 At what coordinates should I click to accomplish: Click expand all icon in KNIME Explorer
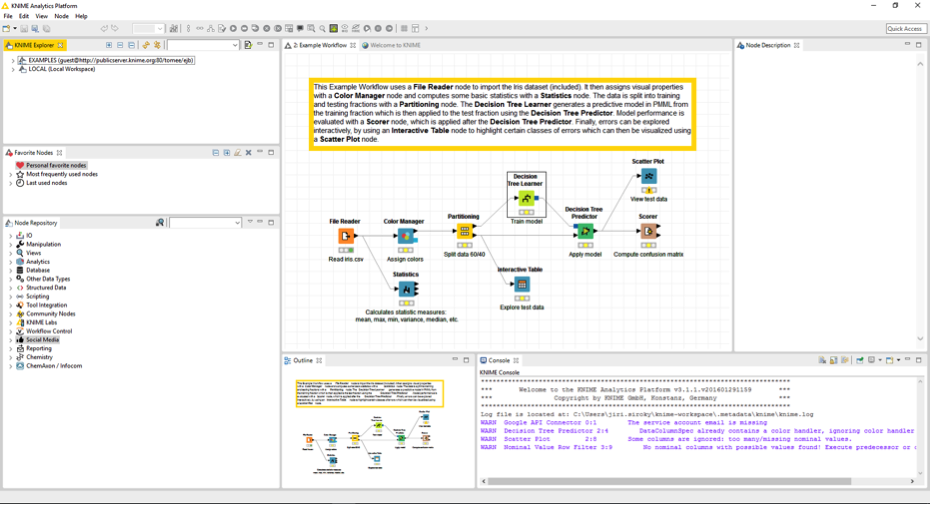[109, 45]
